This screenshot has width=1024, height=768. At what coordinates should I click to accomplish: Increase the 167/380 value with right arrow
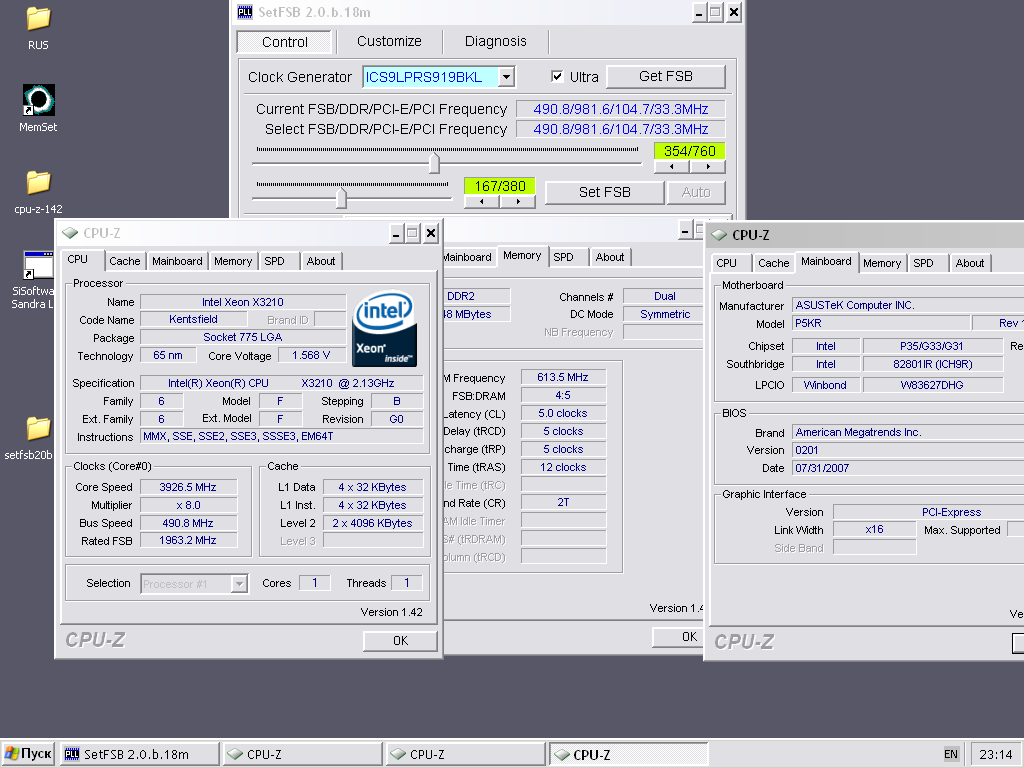pos(518,202)
